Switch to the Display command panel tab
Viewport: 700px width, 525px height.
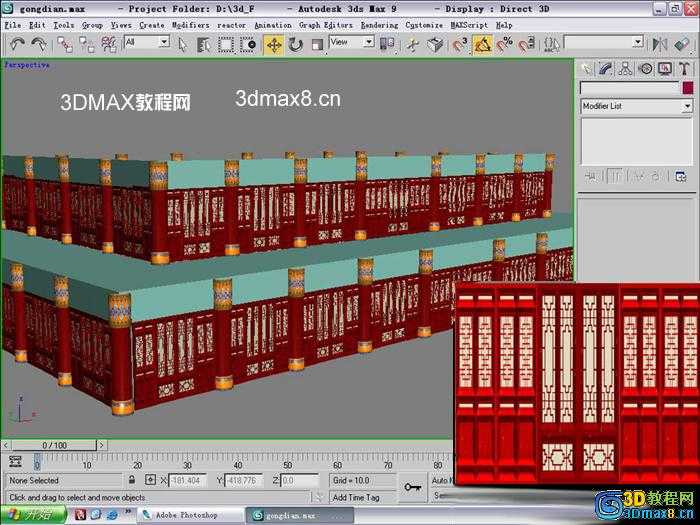click(665, 68)
